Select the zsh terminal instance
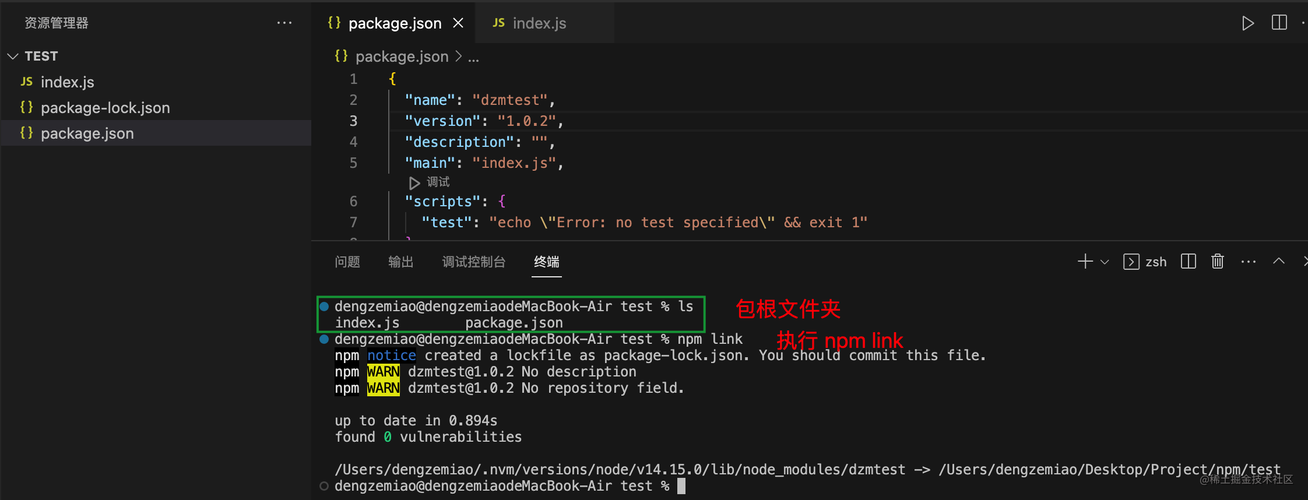The height and width of the screenshot is (500, 1308). [1146, 262]
